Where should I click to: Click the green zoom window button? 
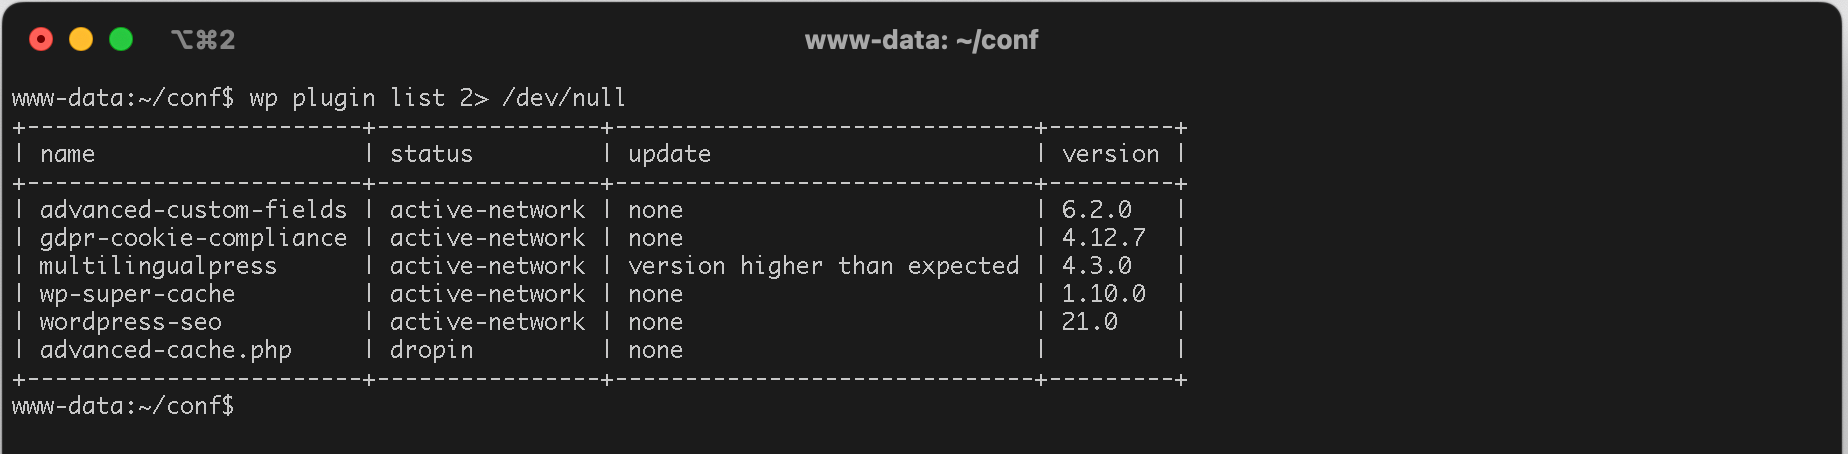coord(121,39)
